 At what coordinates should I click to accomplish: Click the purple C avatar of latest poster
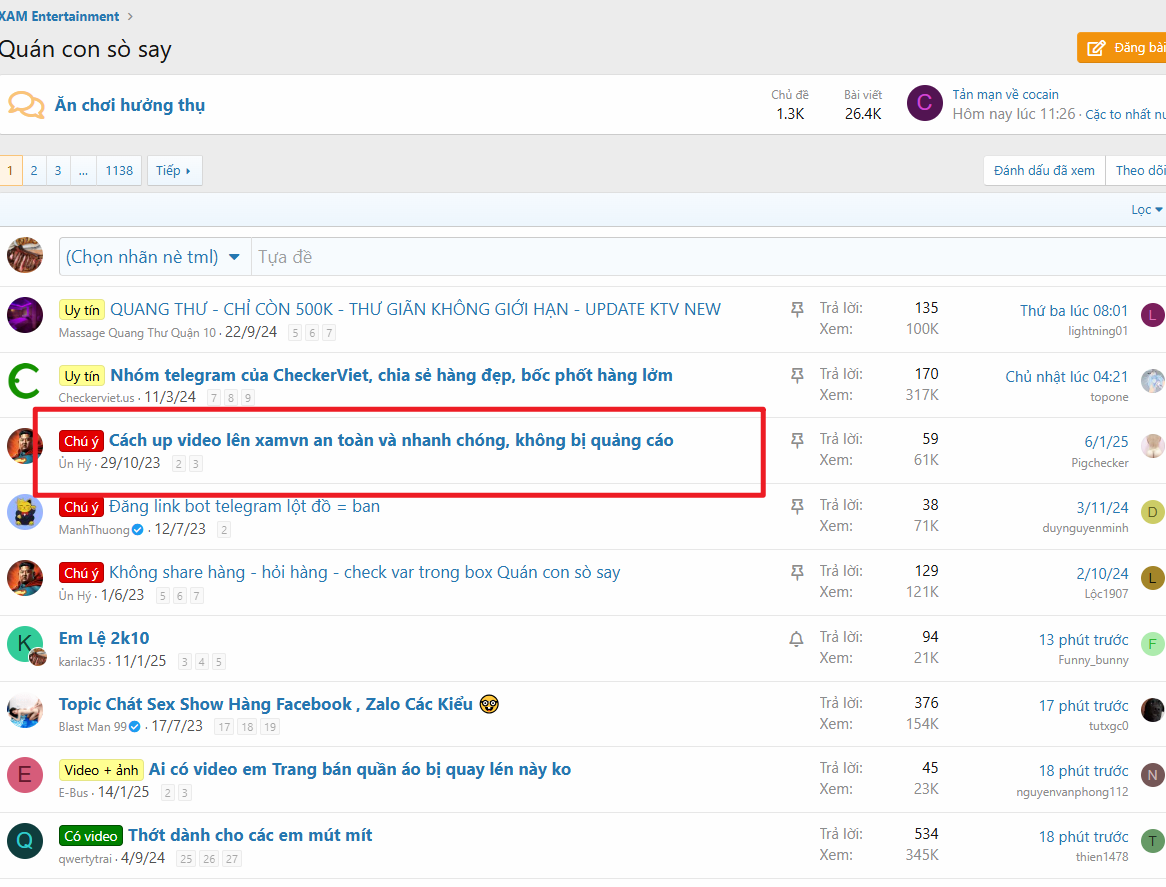tap(924, 103)
